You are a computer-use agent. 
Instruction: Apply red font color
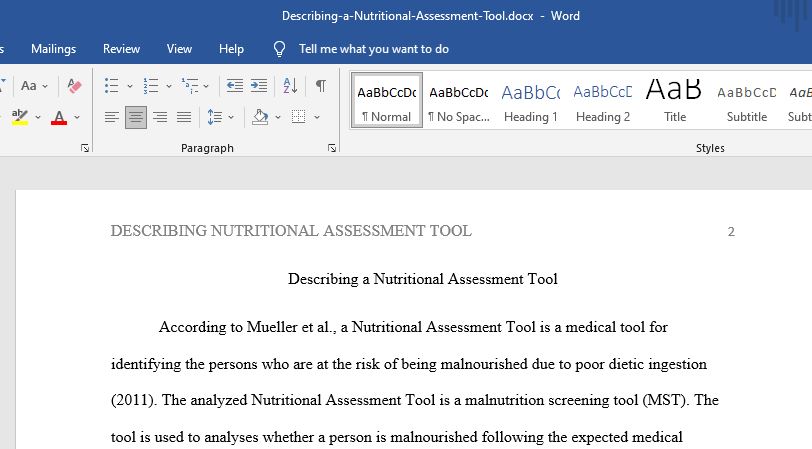point(59,117)
